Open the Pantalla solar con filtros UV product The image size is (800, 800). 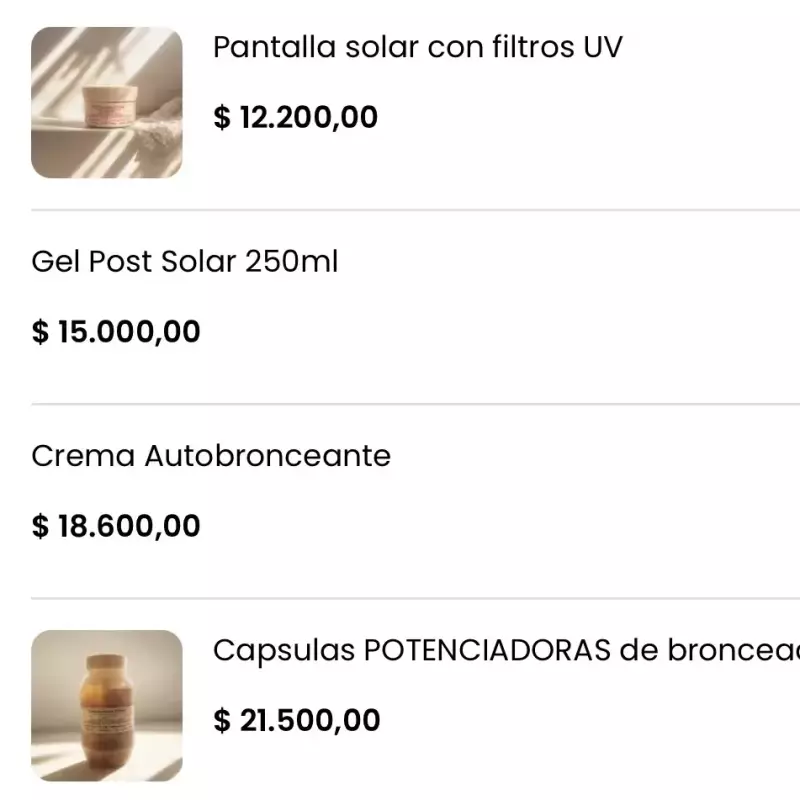[x=417, y=47]
